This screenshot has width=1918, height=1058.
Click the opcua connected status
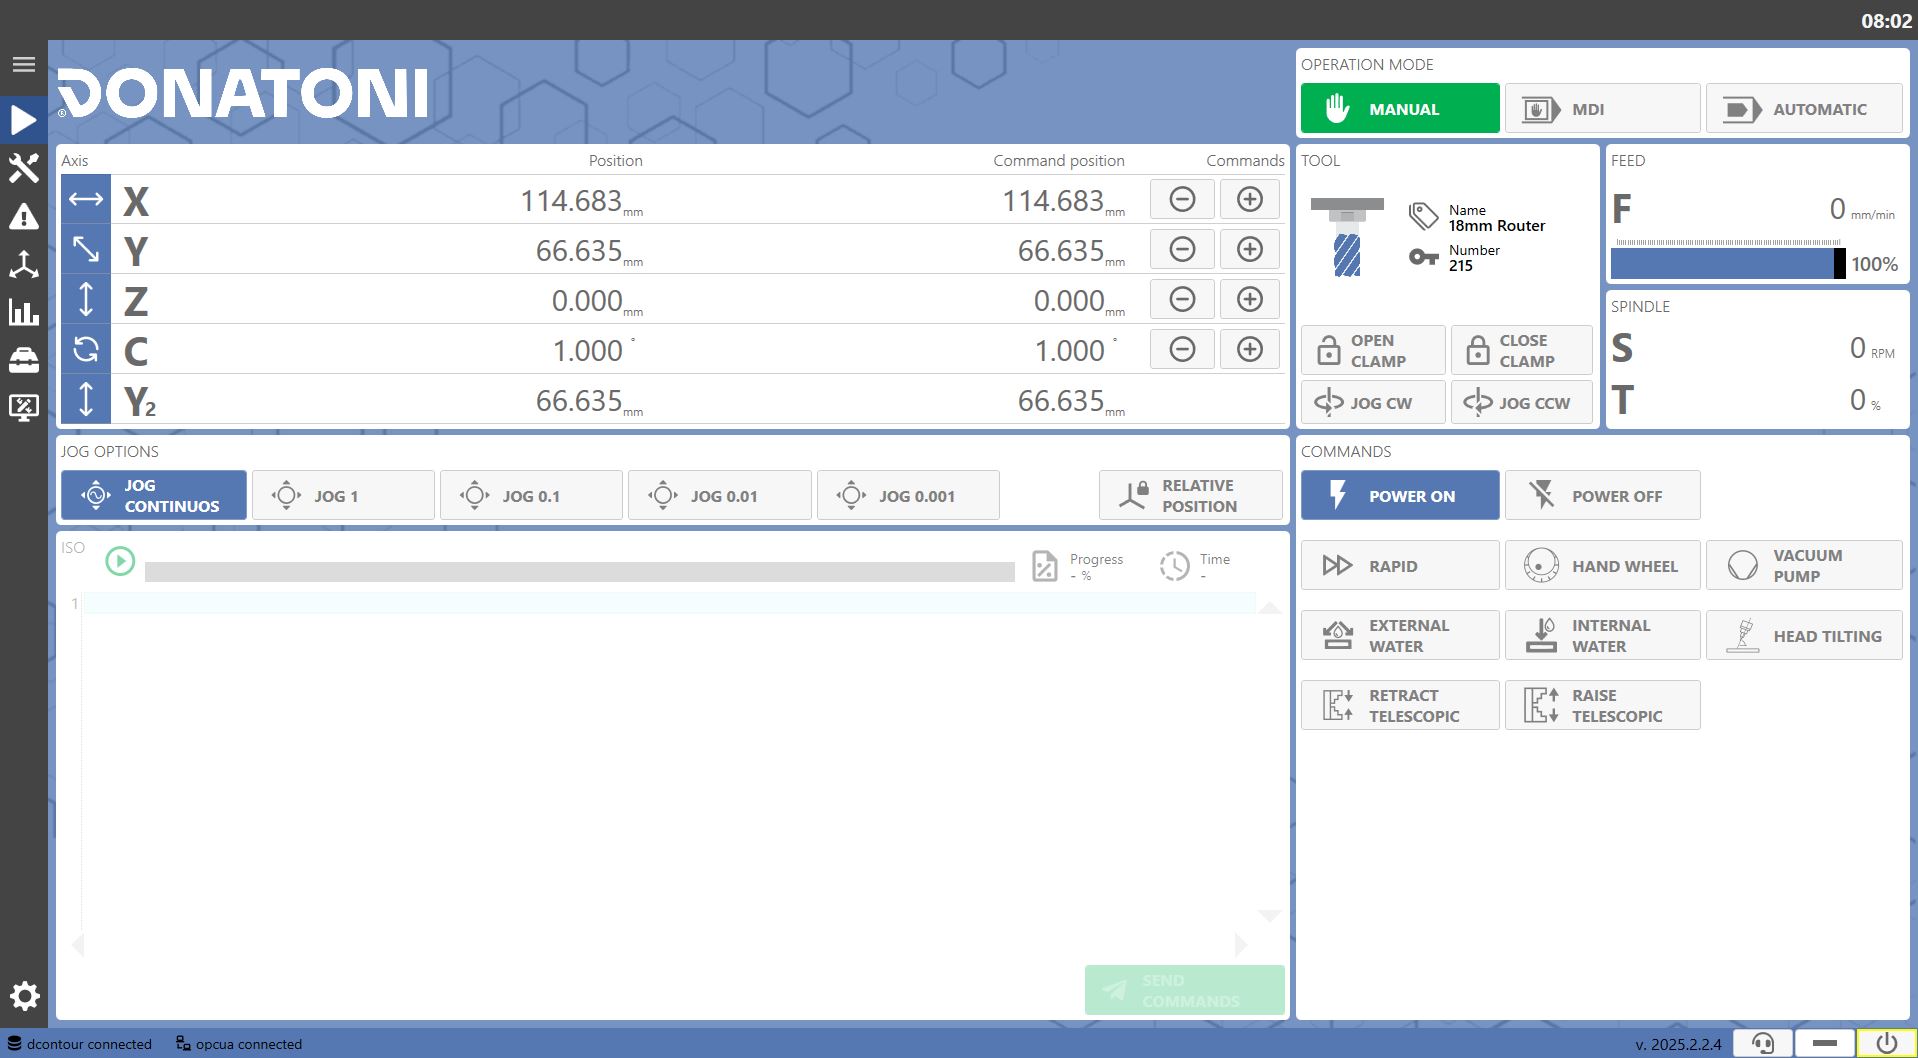(x=239, y=1044)
